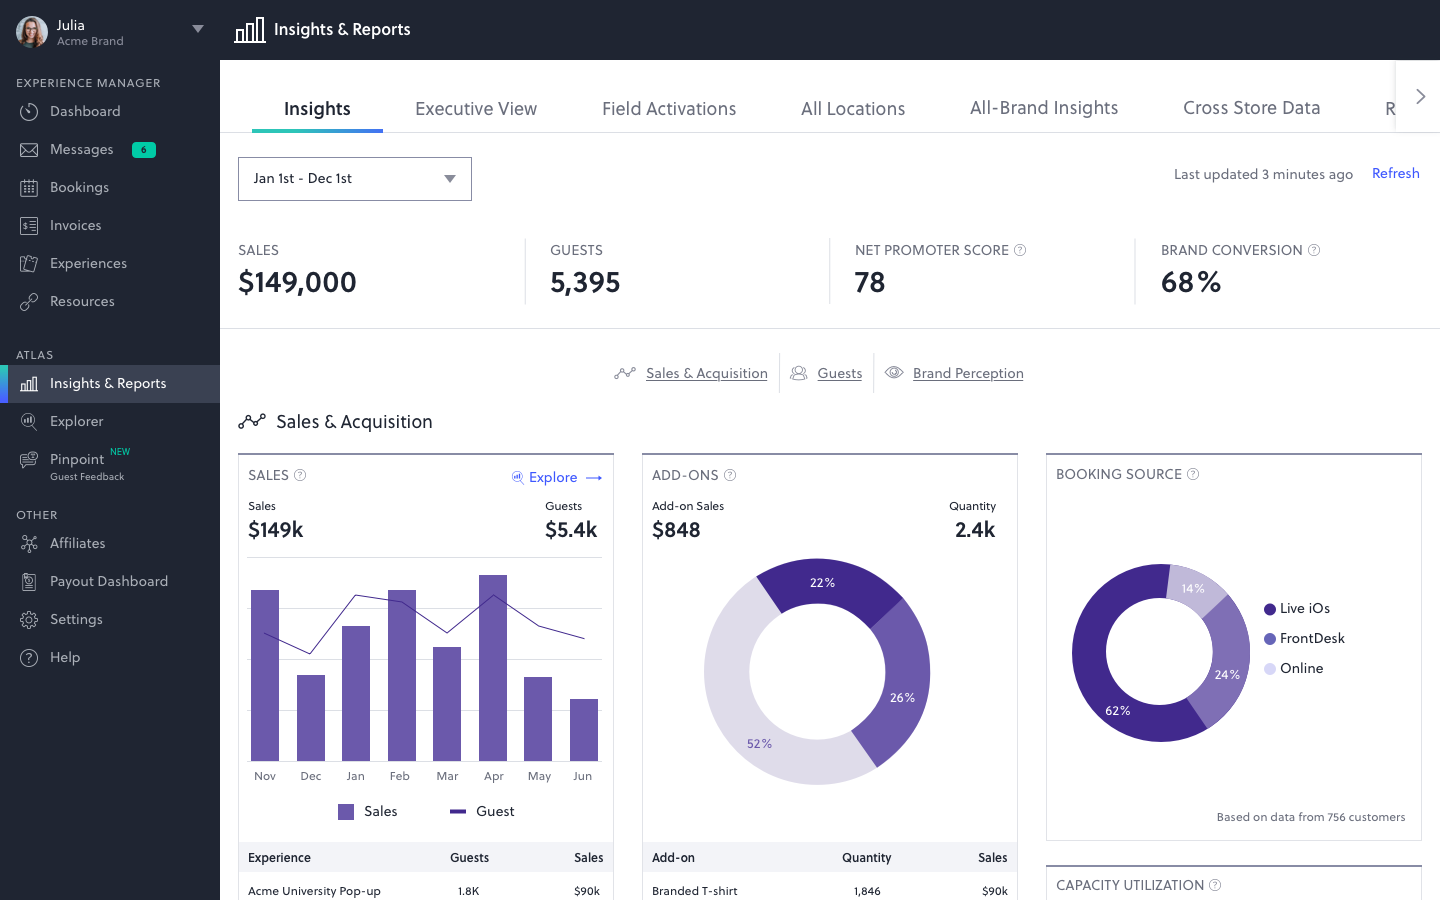Select the Bookings calendar icon

(31, 187)
